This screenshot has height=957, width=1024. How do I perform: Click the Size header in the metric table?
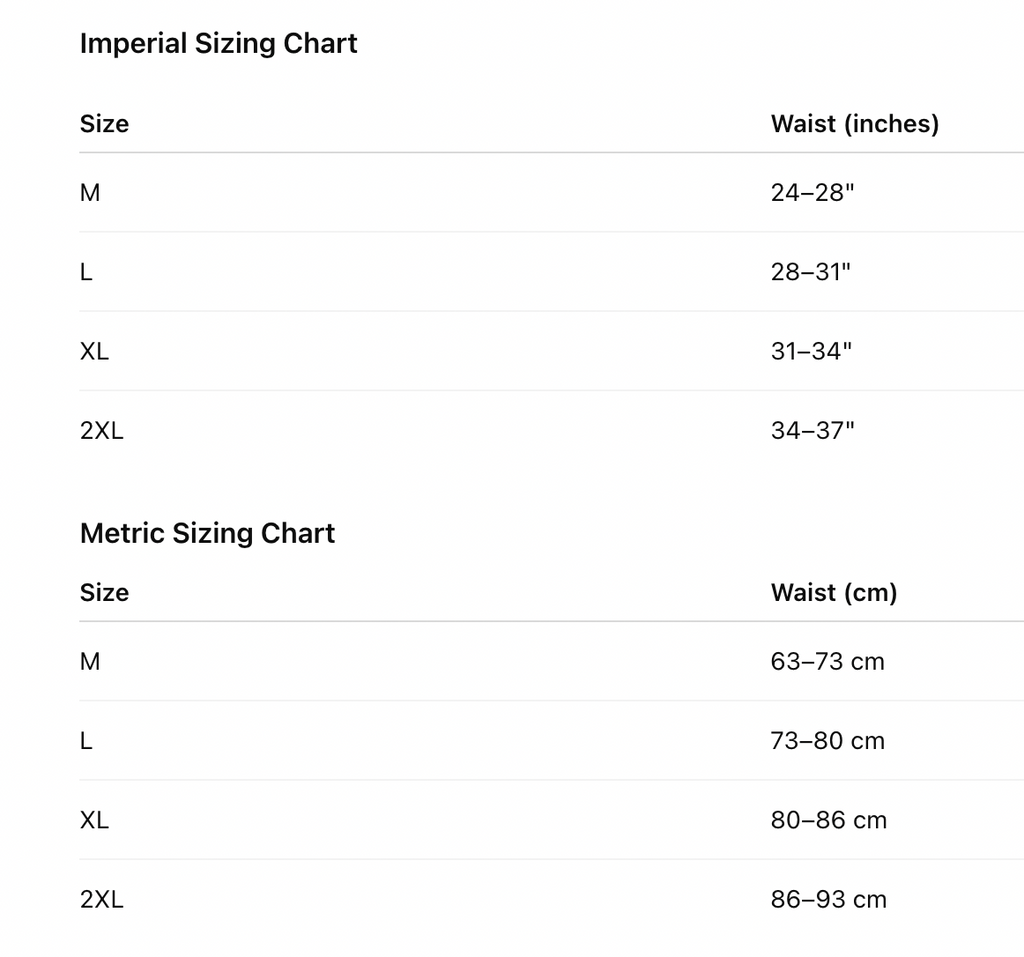click(104, 593)
